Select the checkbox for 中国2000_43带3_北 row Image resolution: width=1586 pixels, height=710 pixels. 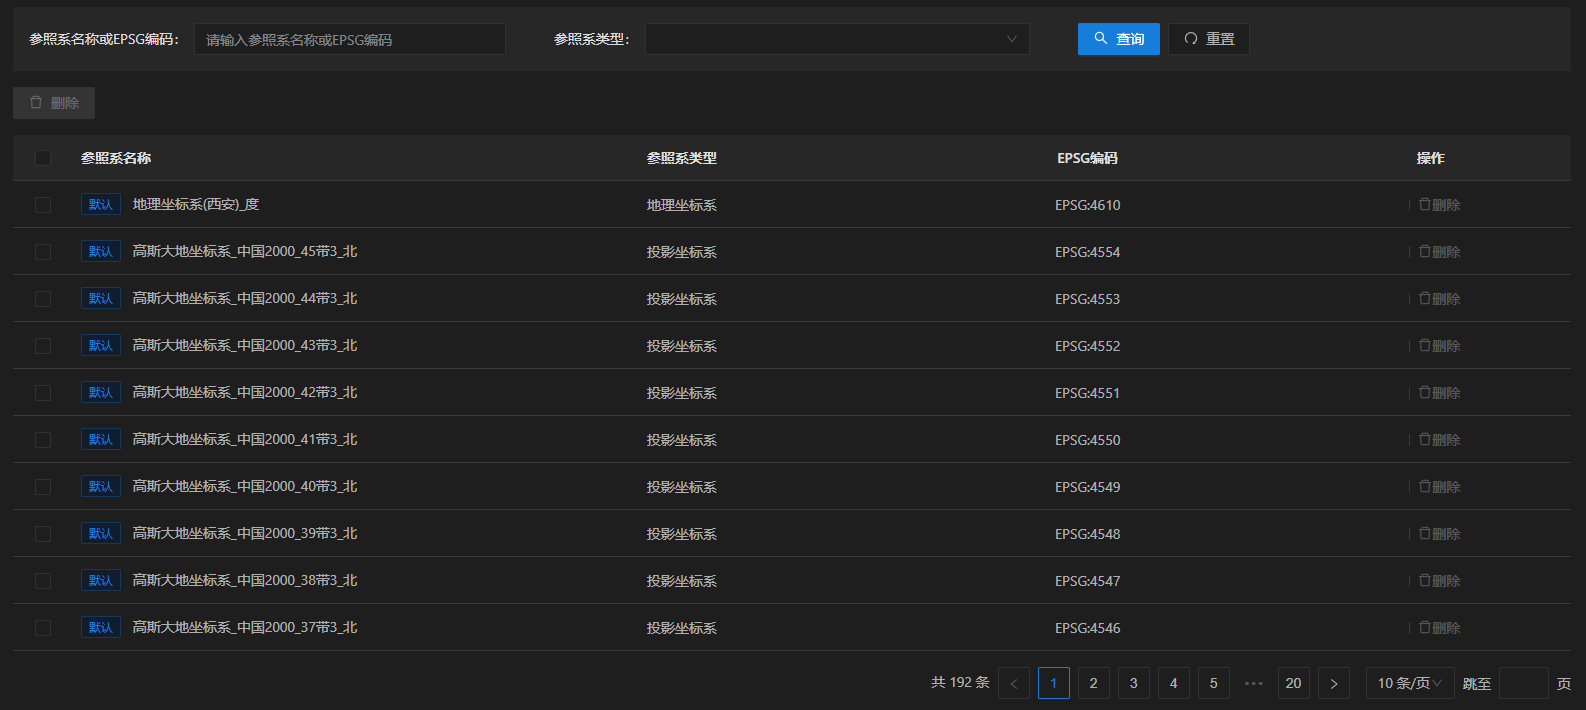43,346
